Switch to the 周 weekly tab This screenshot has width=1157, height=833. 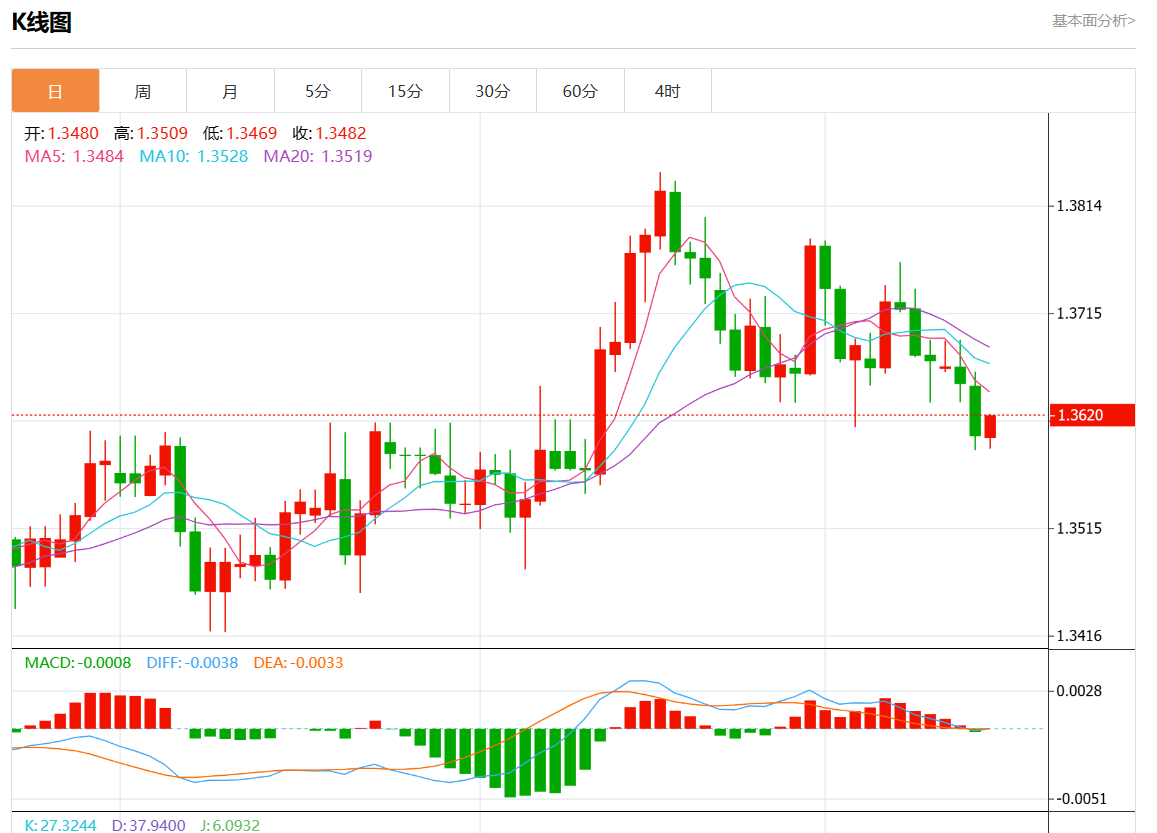click(142, 91)
